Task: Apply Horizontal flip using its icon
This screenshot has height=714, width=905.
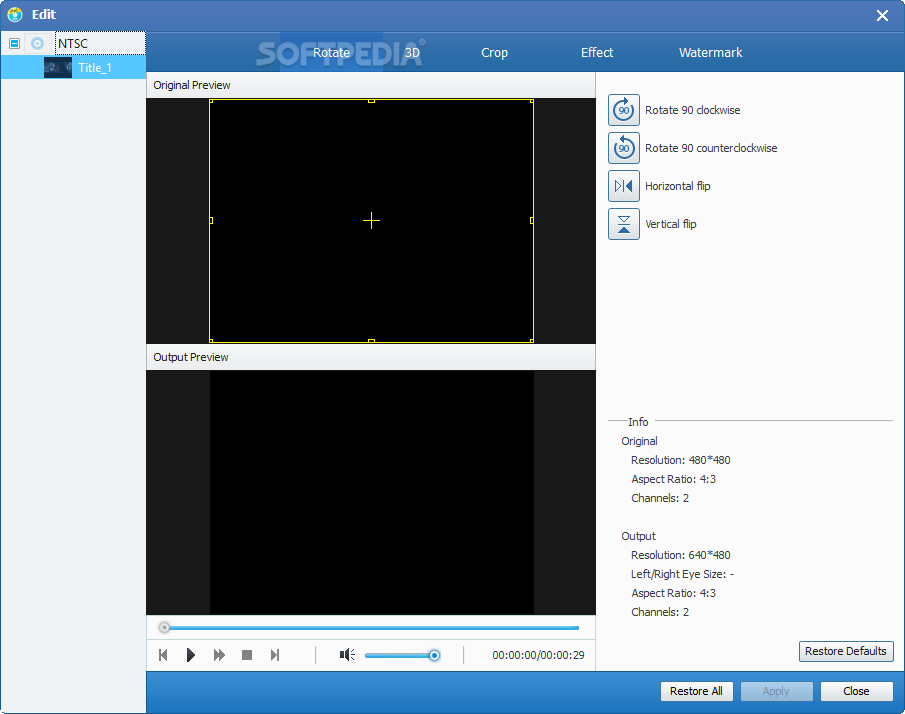Action: coord(623,186)
